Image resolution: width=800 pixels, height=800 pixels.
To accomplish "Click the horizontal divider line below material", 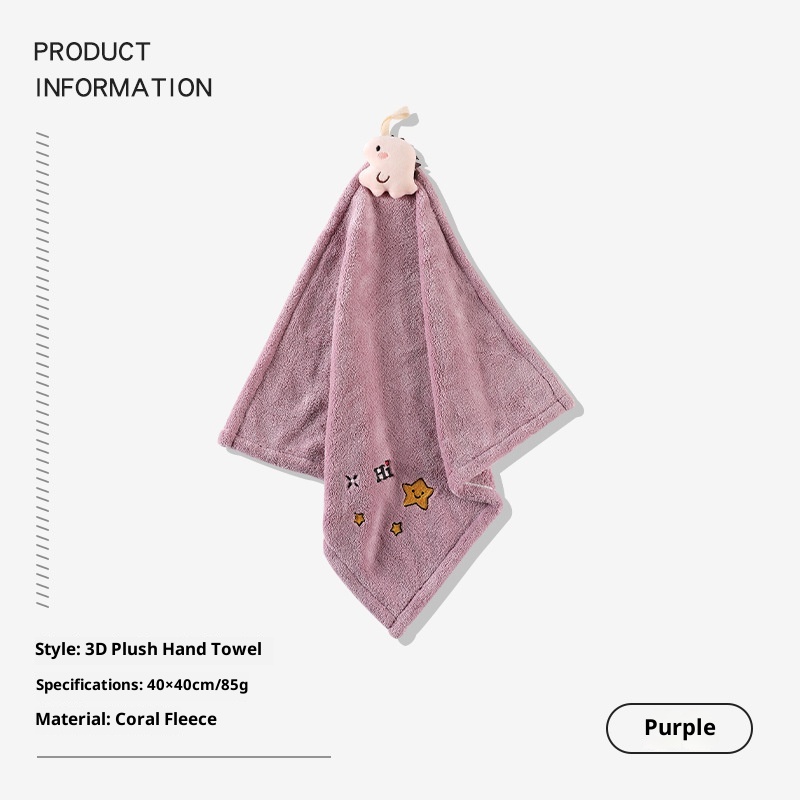I will point(184,757).
